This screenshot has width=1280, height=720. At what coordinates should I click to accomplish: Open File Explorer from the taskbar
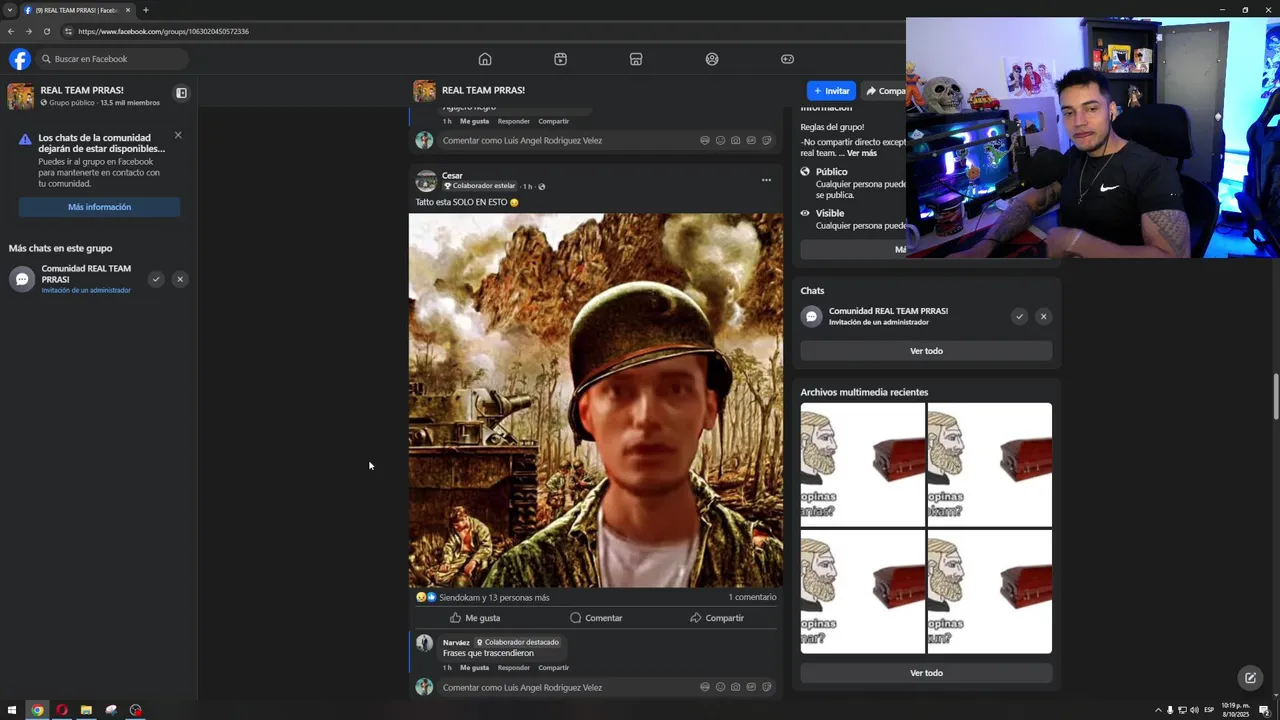click(x=86, y=710)
